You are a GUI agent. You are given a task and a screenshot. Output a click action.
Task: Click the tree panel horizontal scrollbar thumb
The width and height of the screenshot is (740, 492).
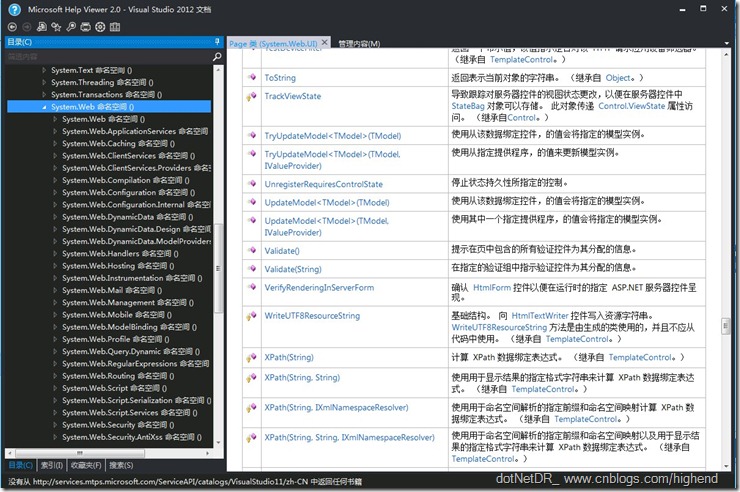(80, 453)
